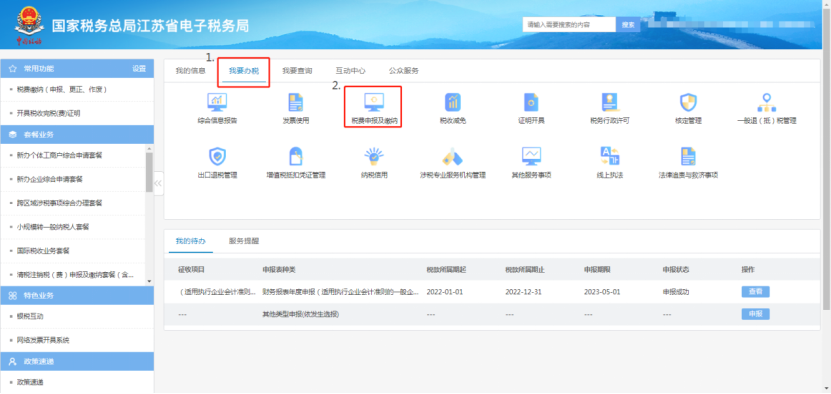Click sidebar list scroll-down arrow
The image size is (831, 394).
149,282
